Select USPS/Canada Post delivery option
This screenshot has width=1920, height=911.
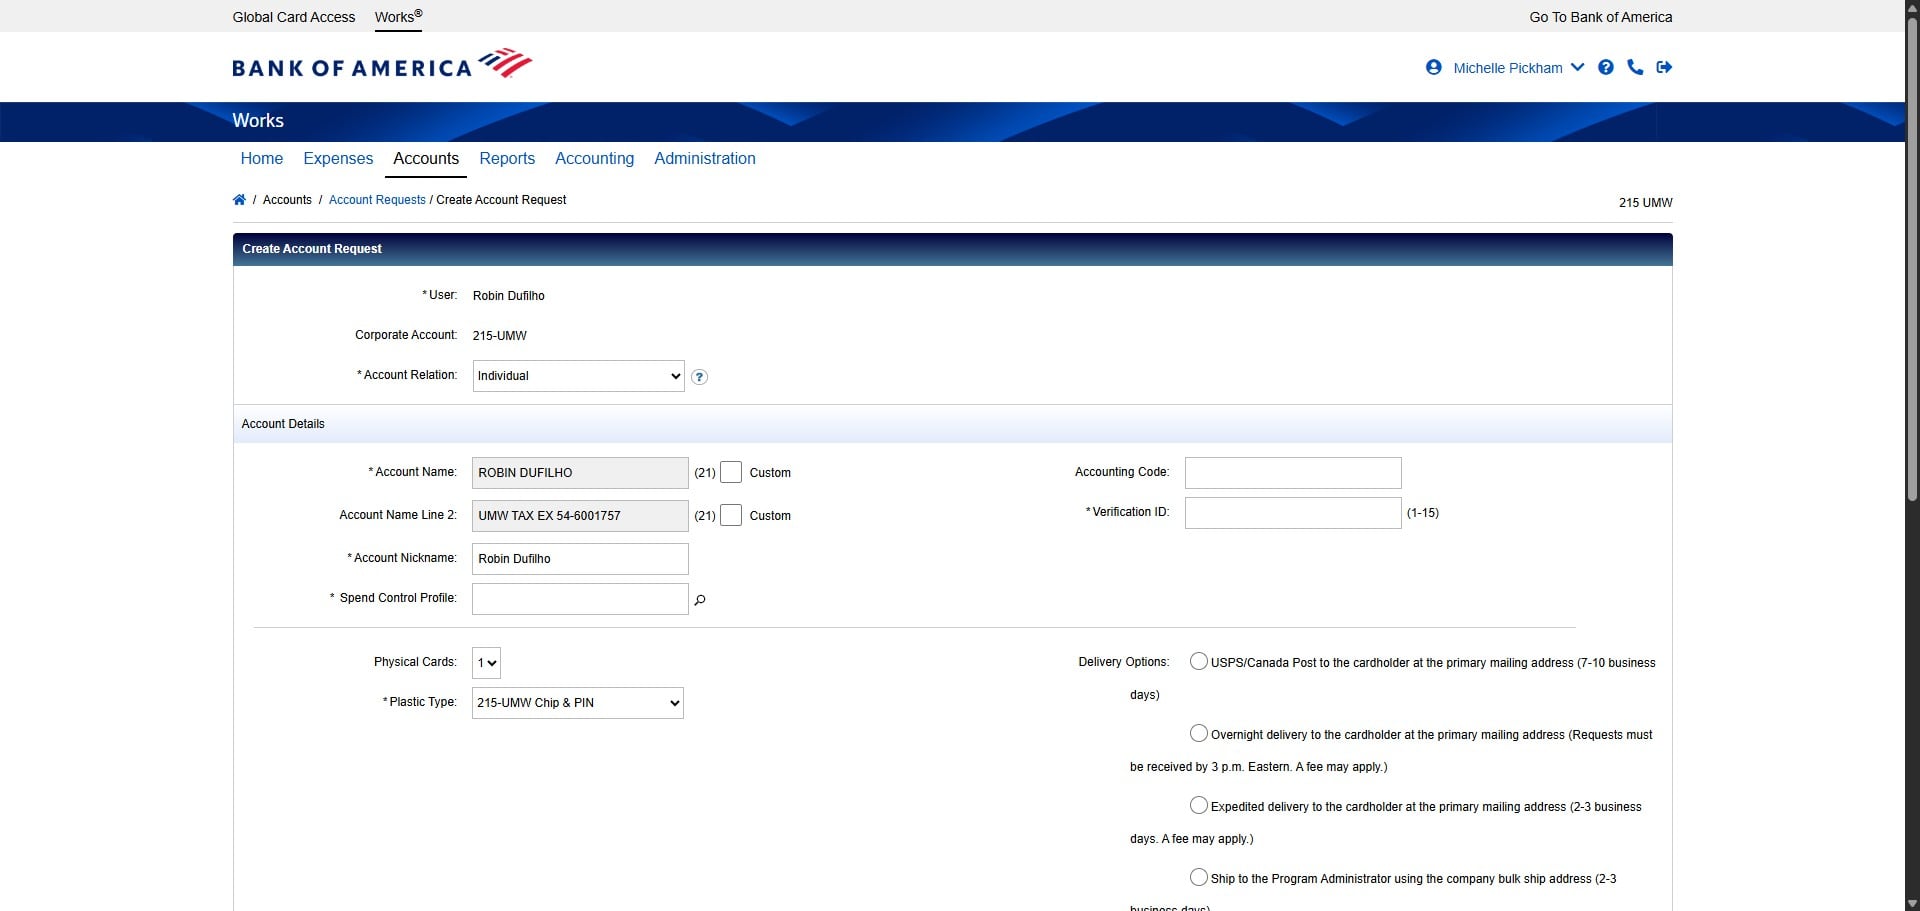point(1198,660)
